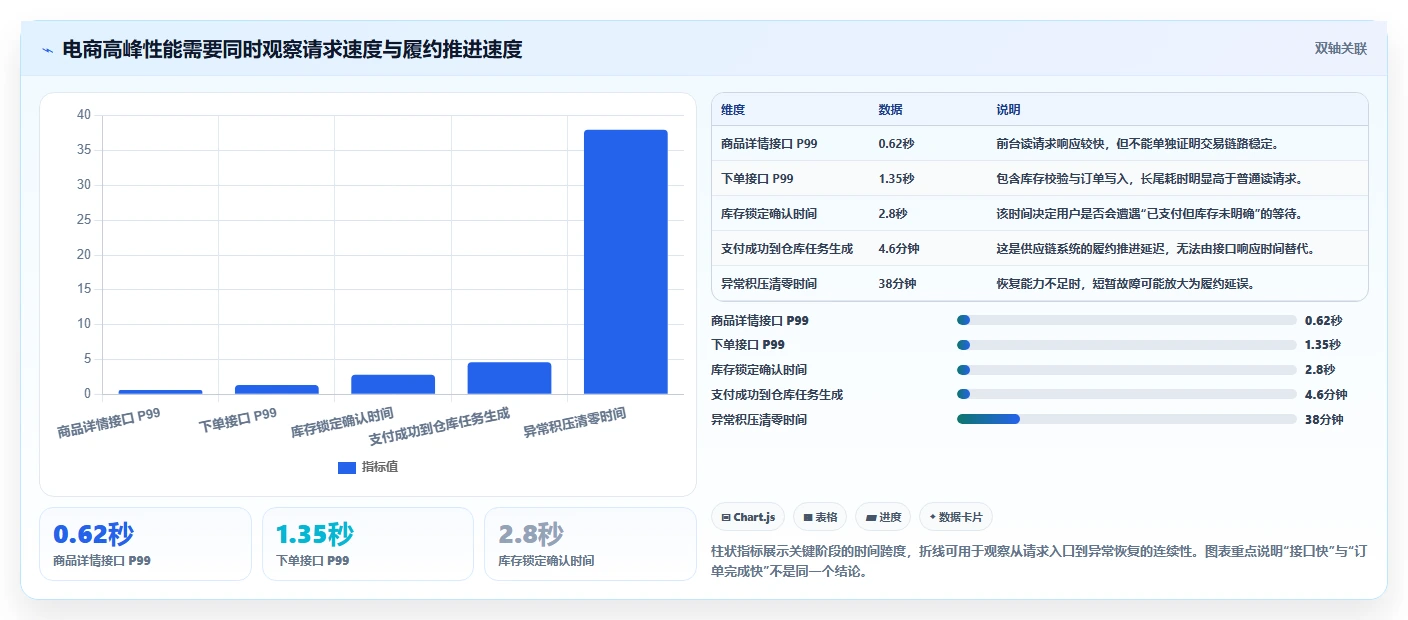The width and height of the screenshot is (1408, 620).
Task: Click the 异常积压清零时间 bar in chart
Action: tap(626, 262)
